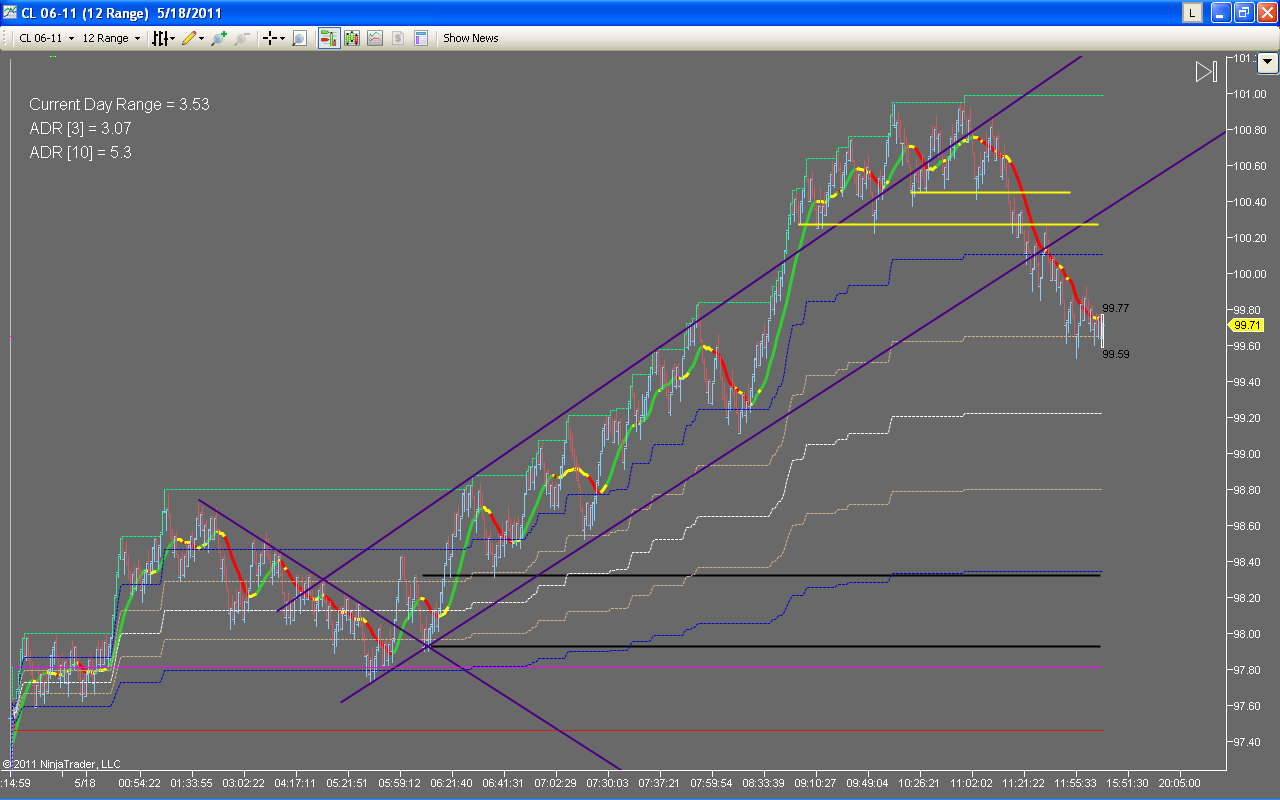Open the CL 06-11 instrument selector
The image size is (1280, 800).
click(x=47, y=38)
